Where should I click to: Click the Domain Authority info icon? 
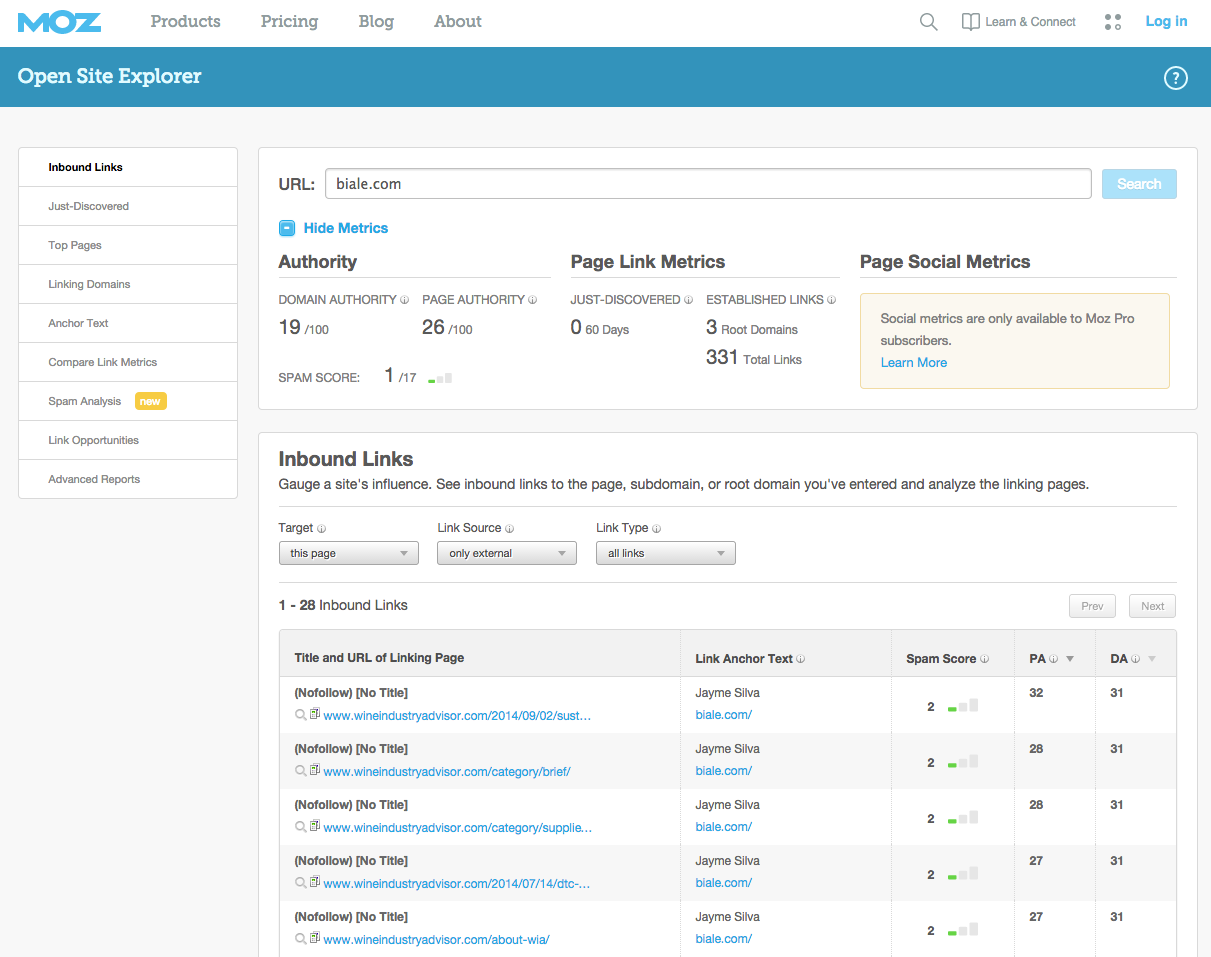click(x=405, y=300)
